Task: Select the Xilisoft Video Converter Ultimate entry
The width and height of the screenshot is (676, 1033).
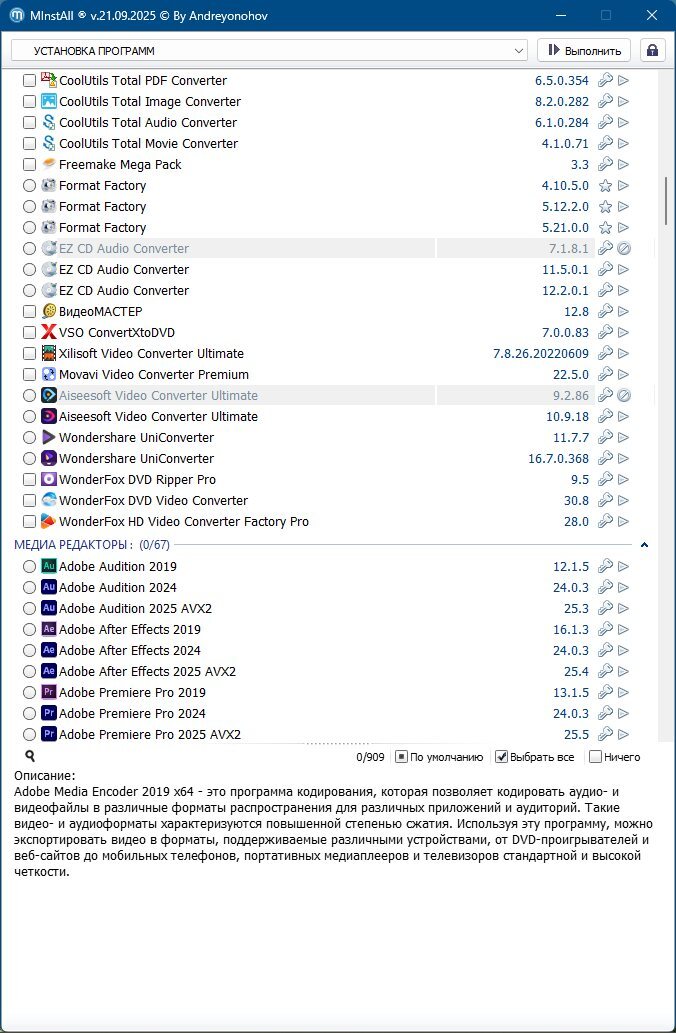Action: click(x=151, y=354)
